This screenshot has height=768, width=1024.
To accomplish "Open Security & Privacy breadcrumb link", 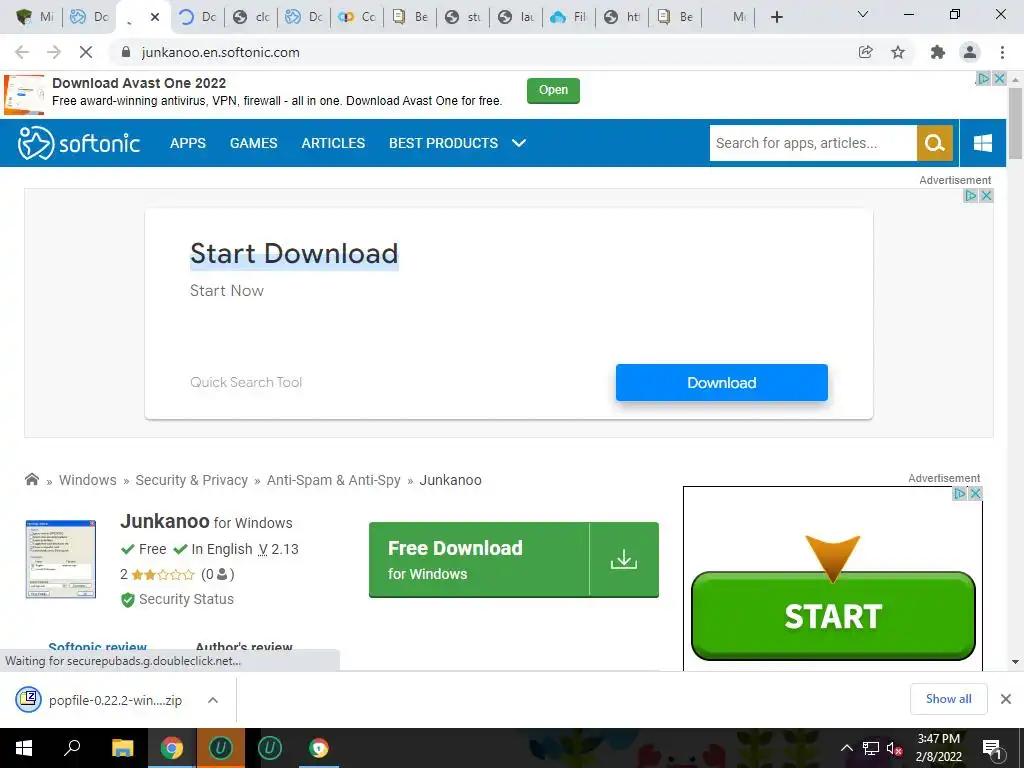I will (x=191, y=480).
